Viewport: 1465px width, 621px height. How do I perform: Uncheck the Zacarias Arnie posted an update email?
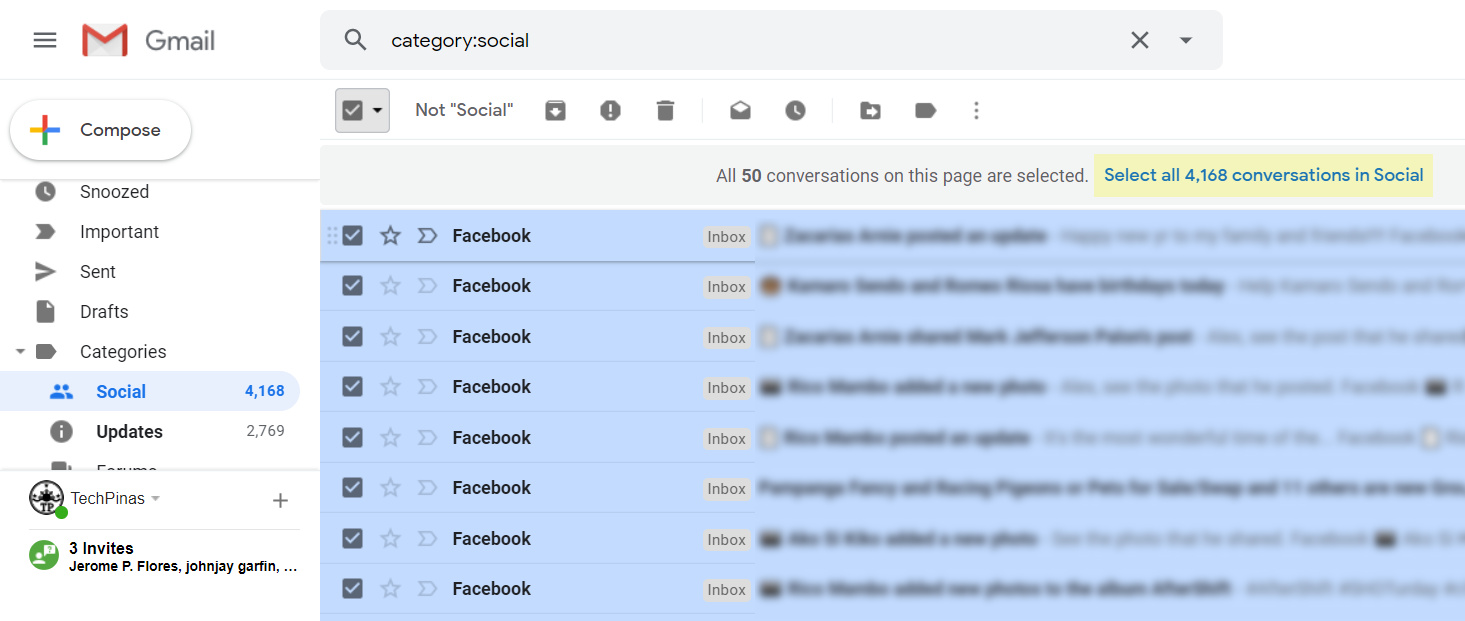pyautogui.click(x=352, y=236)
